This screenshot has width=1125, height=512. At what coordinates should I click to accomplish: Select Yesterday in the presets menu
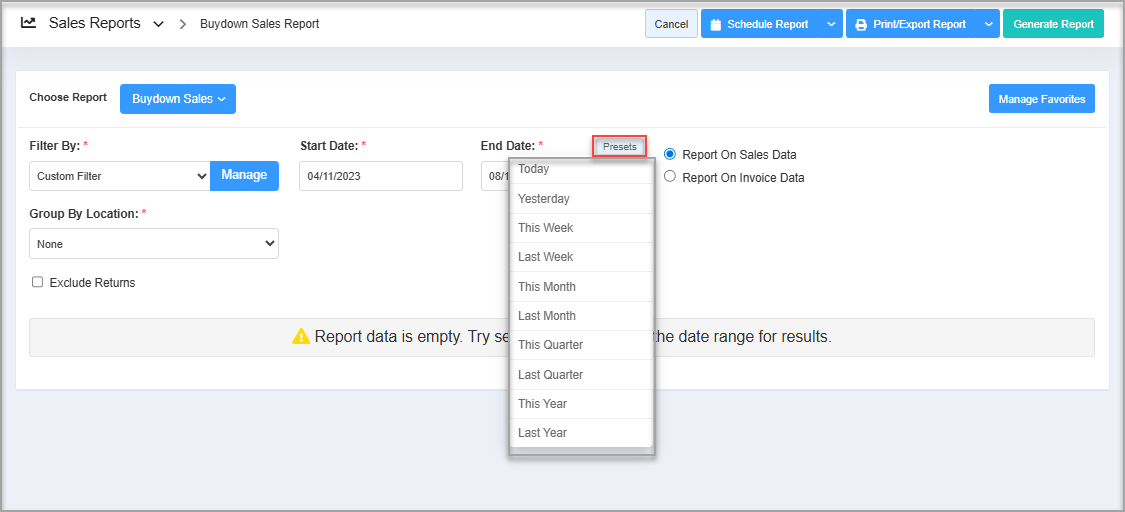click(544, 199)
